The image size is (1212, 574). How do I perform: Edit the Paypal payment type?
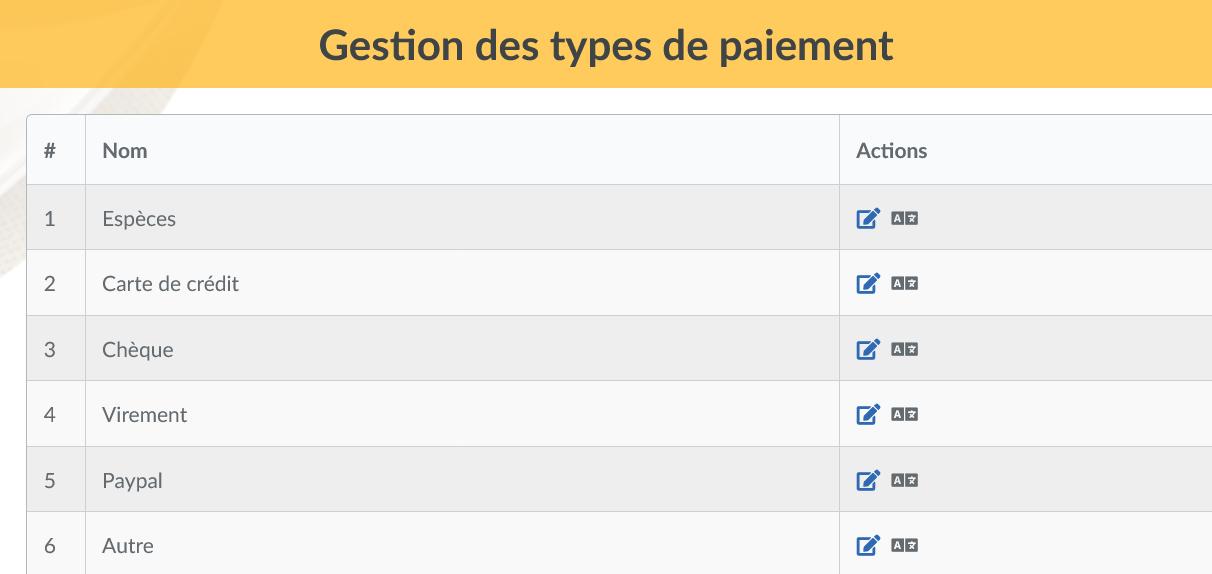[868, 480]
